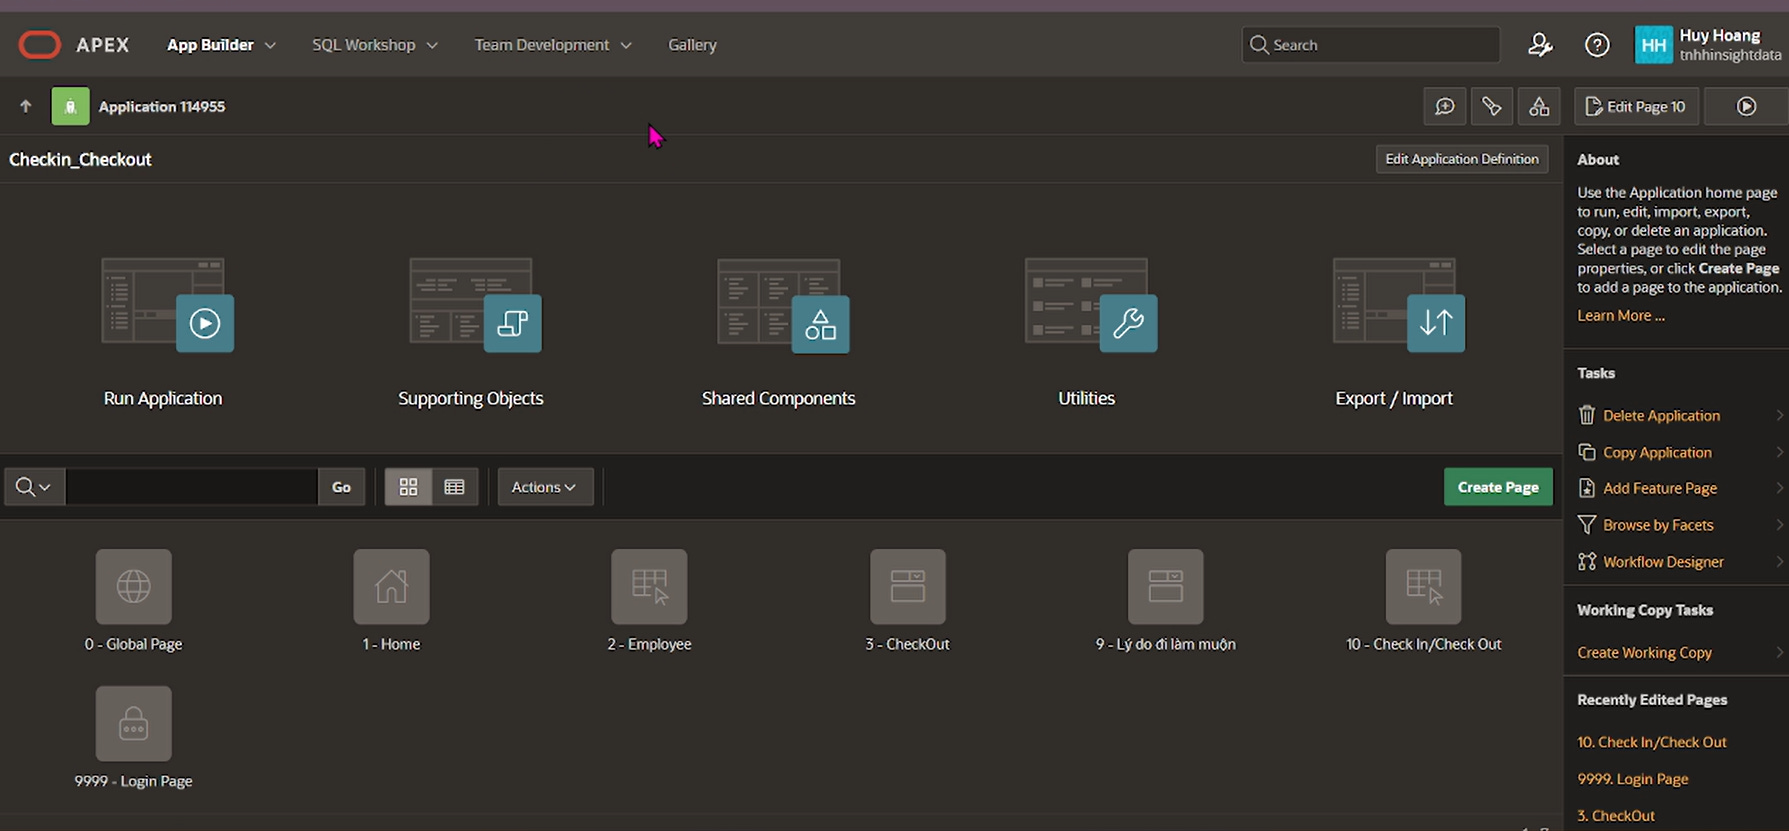
Task: Click Copy Application icon
Action: point(1587,452)
